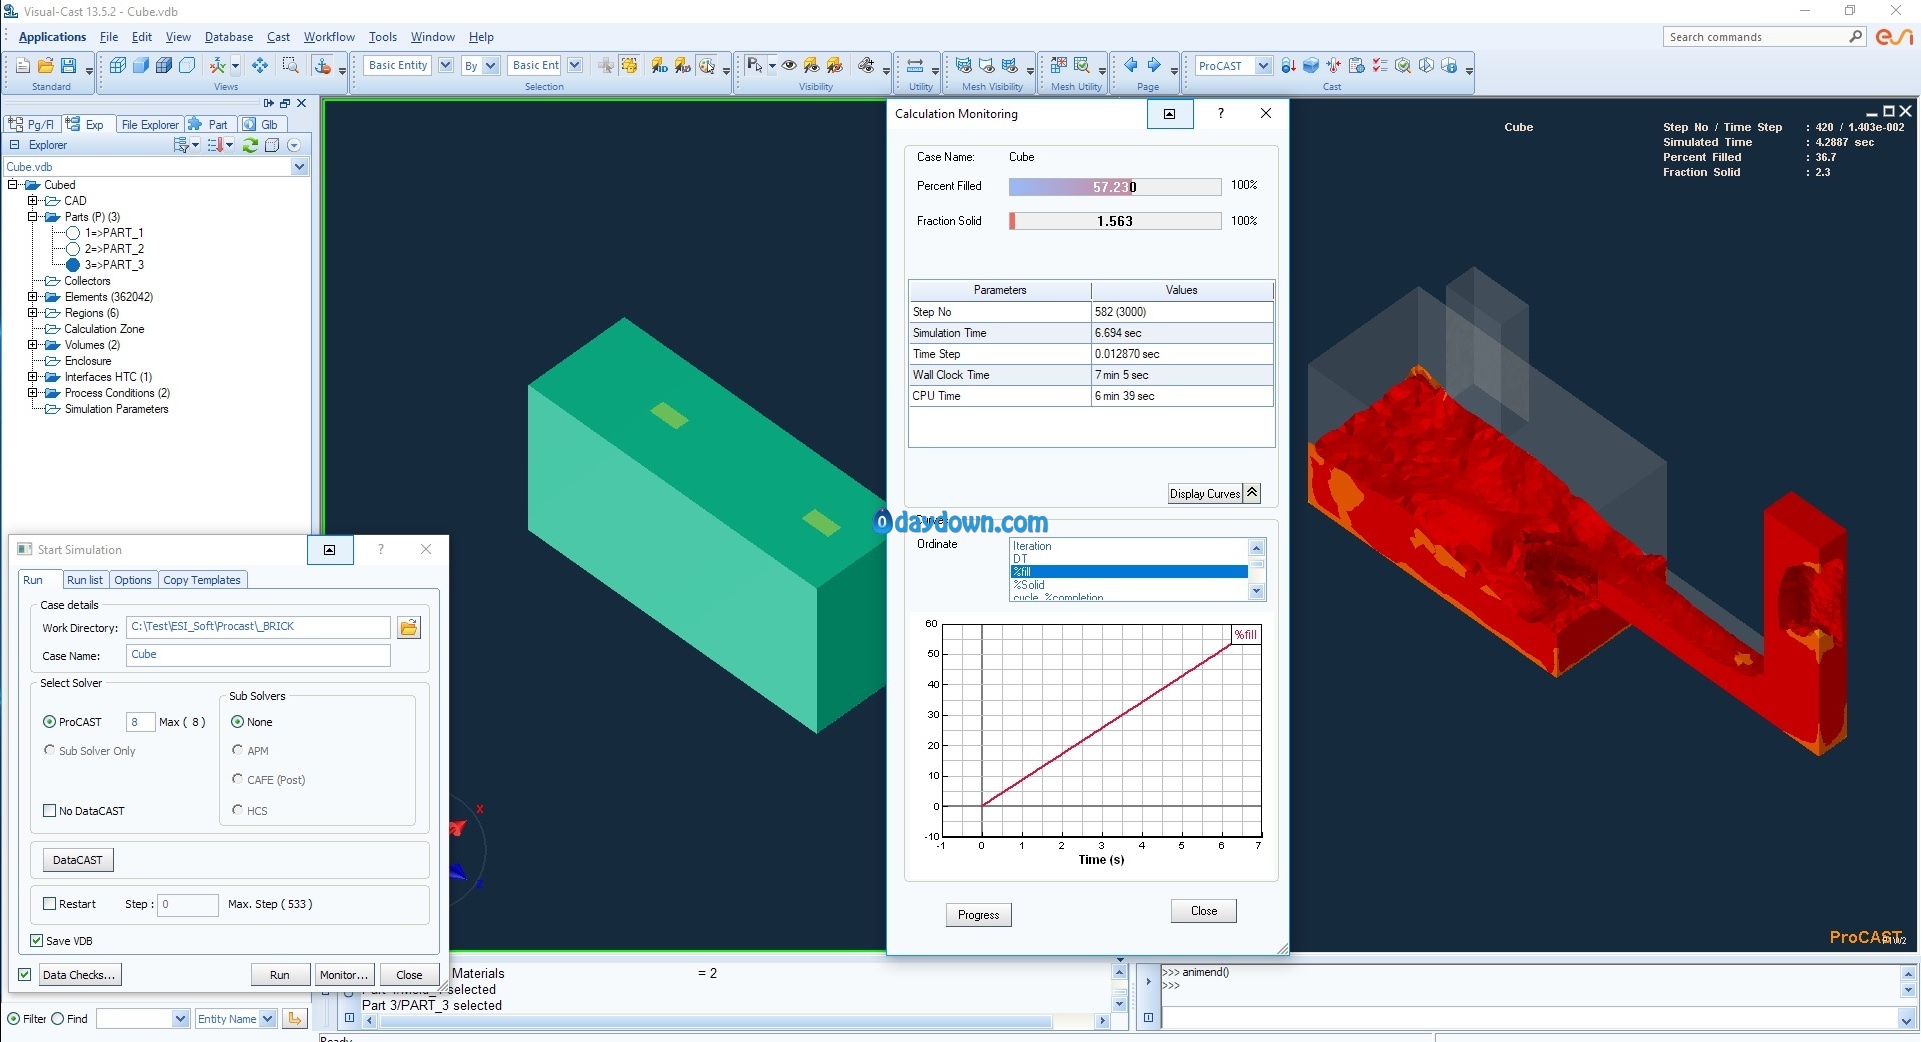Image resolution: width=1921 pixels, height=1042 pixels.
Task: Click the start simulation icon in Cast toolbar
Action: coord(1426,66)
